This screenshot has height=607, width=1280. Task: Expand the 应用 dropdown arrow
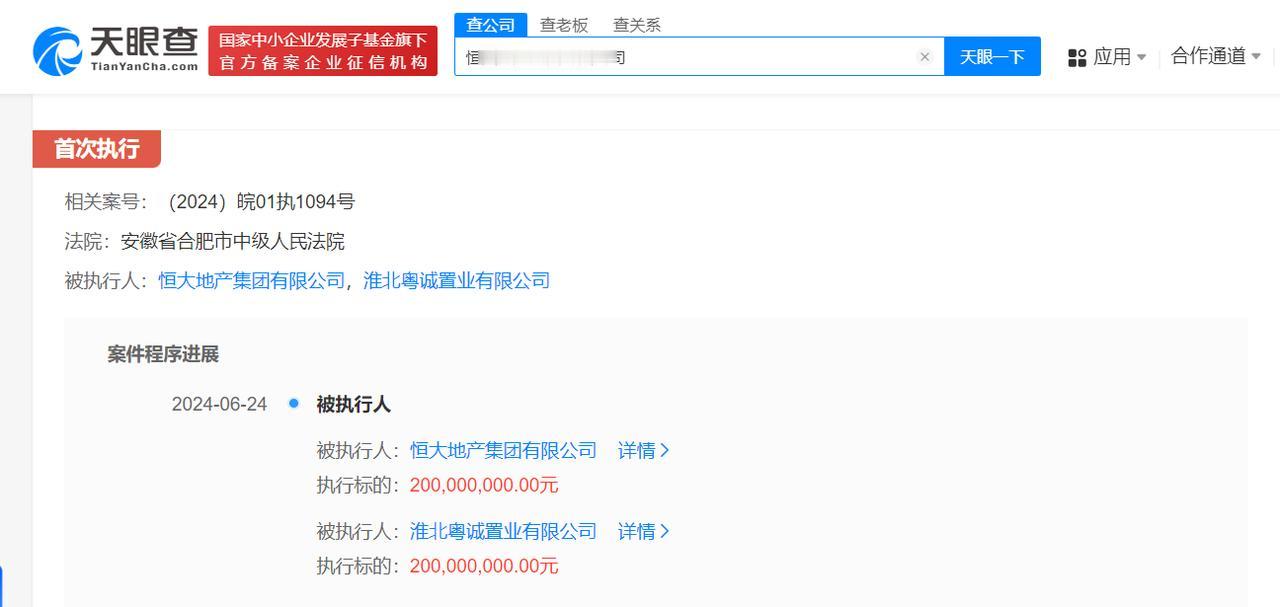point(1142,58)
